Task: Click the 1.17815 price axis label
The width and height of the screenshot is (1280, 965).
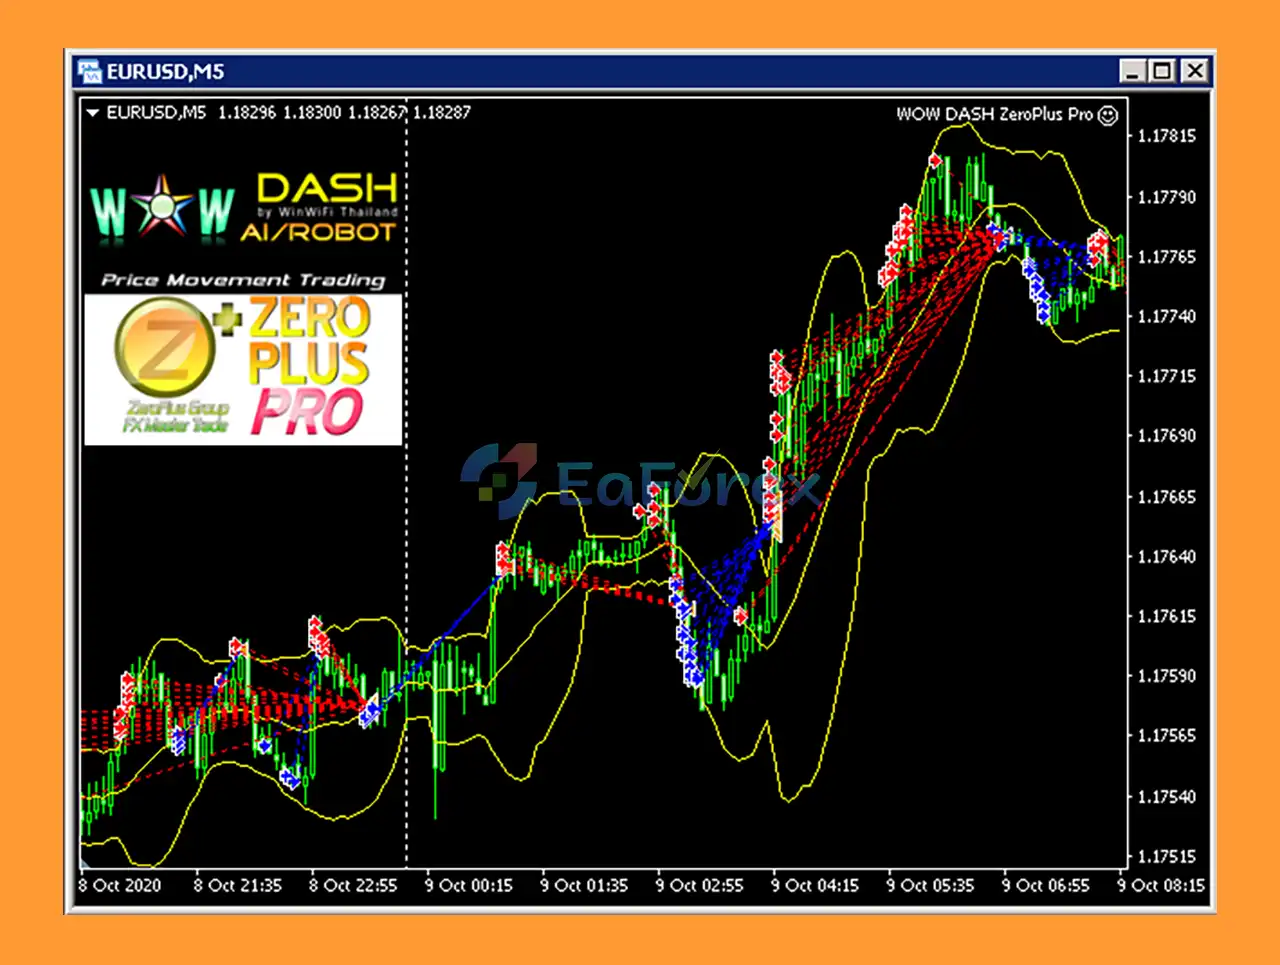Action: tap(1167, 136)
